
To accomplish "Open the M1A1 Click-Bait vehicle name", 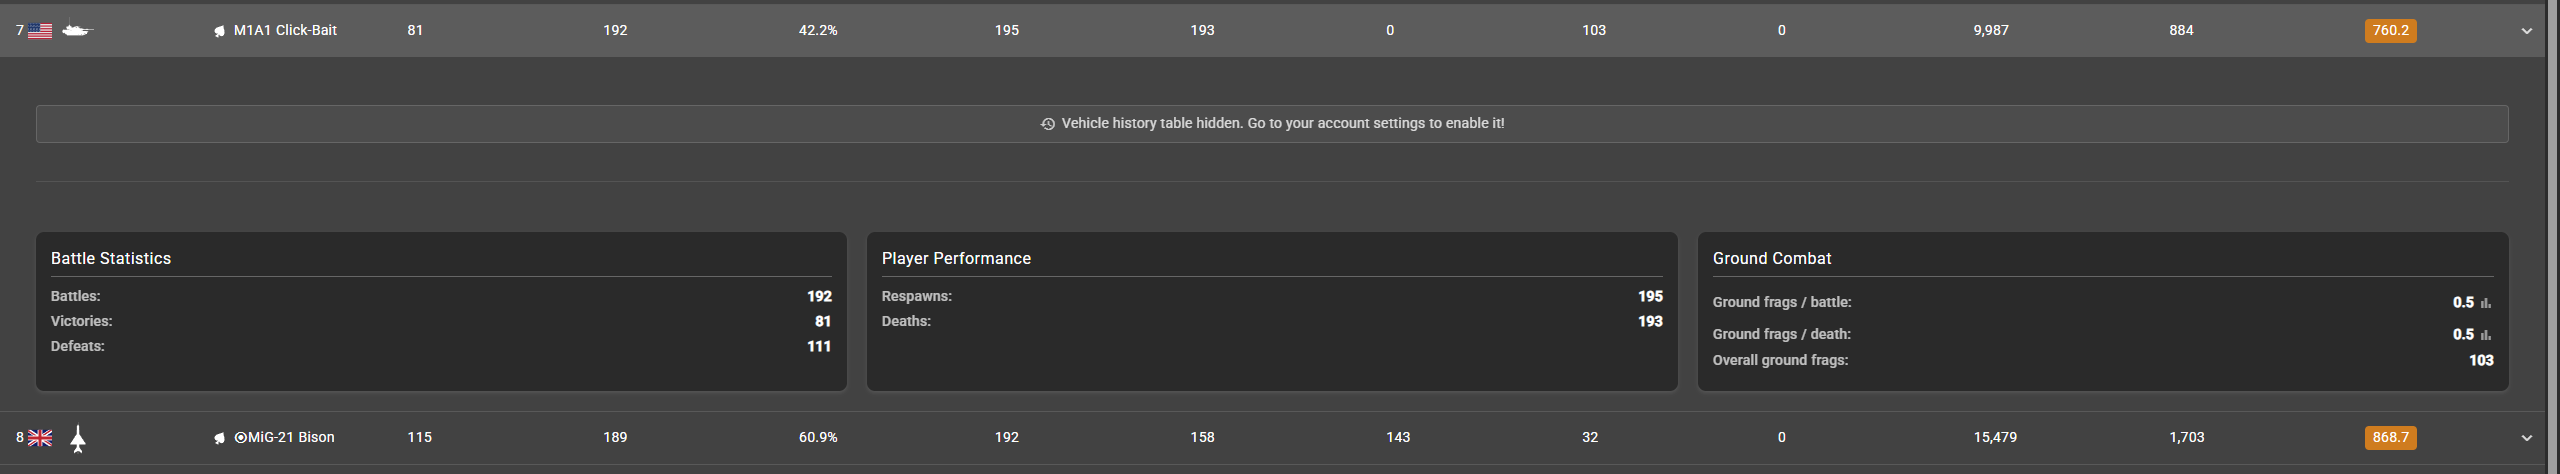I will pos(285,31).
